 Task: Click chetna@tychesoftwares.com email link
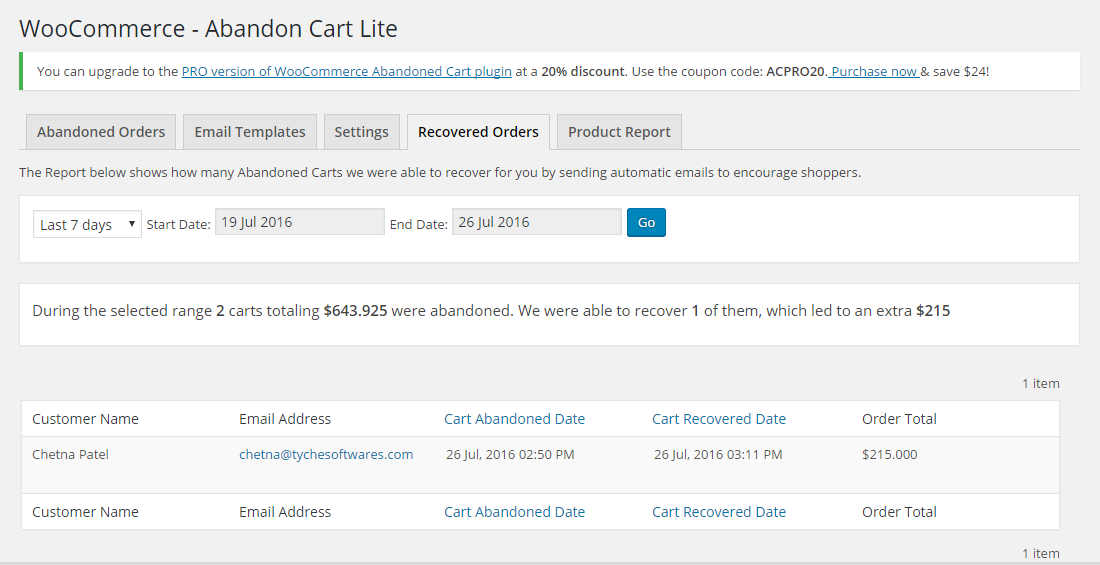coord(326,454)
